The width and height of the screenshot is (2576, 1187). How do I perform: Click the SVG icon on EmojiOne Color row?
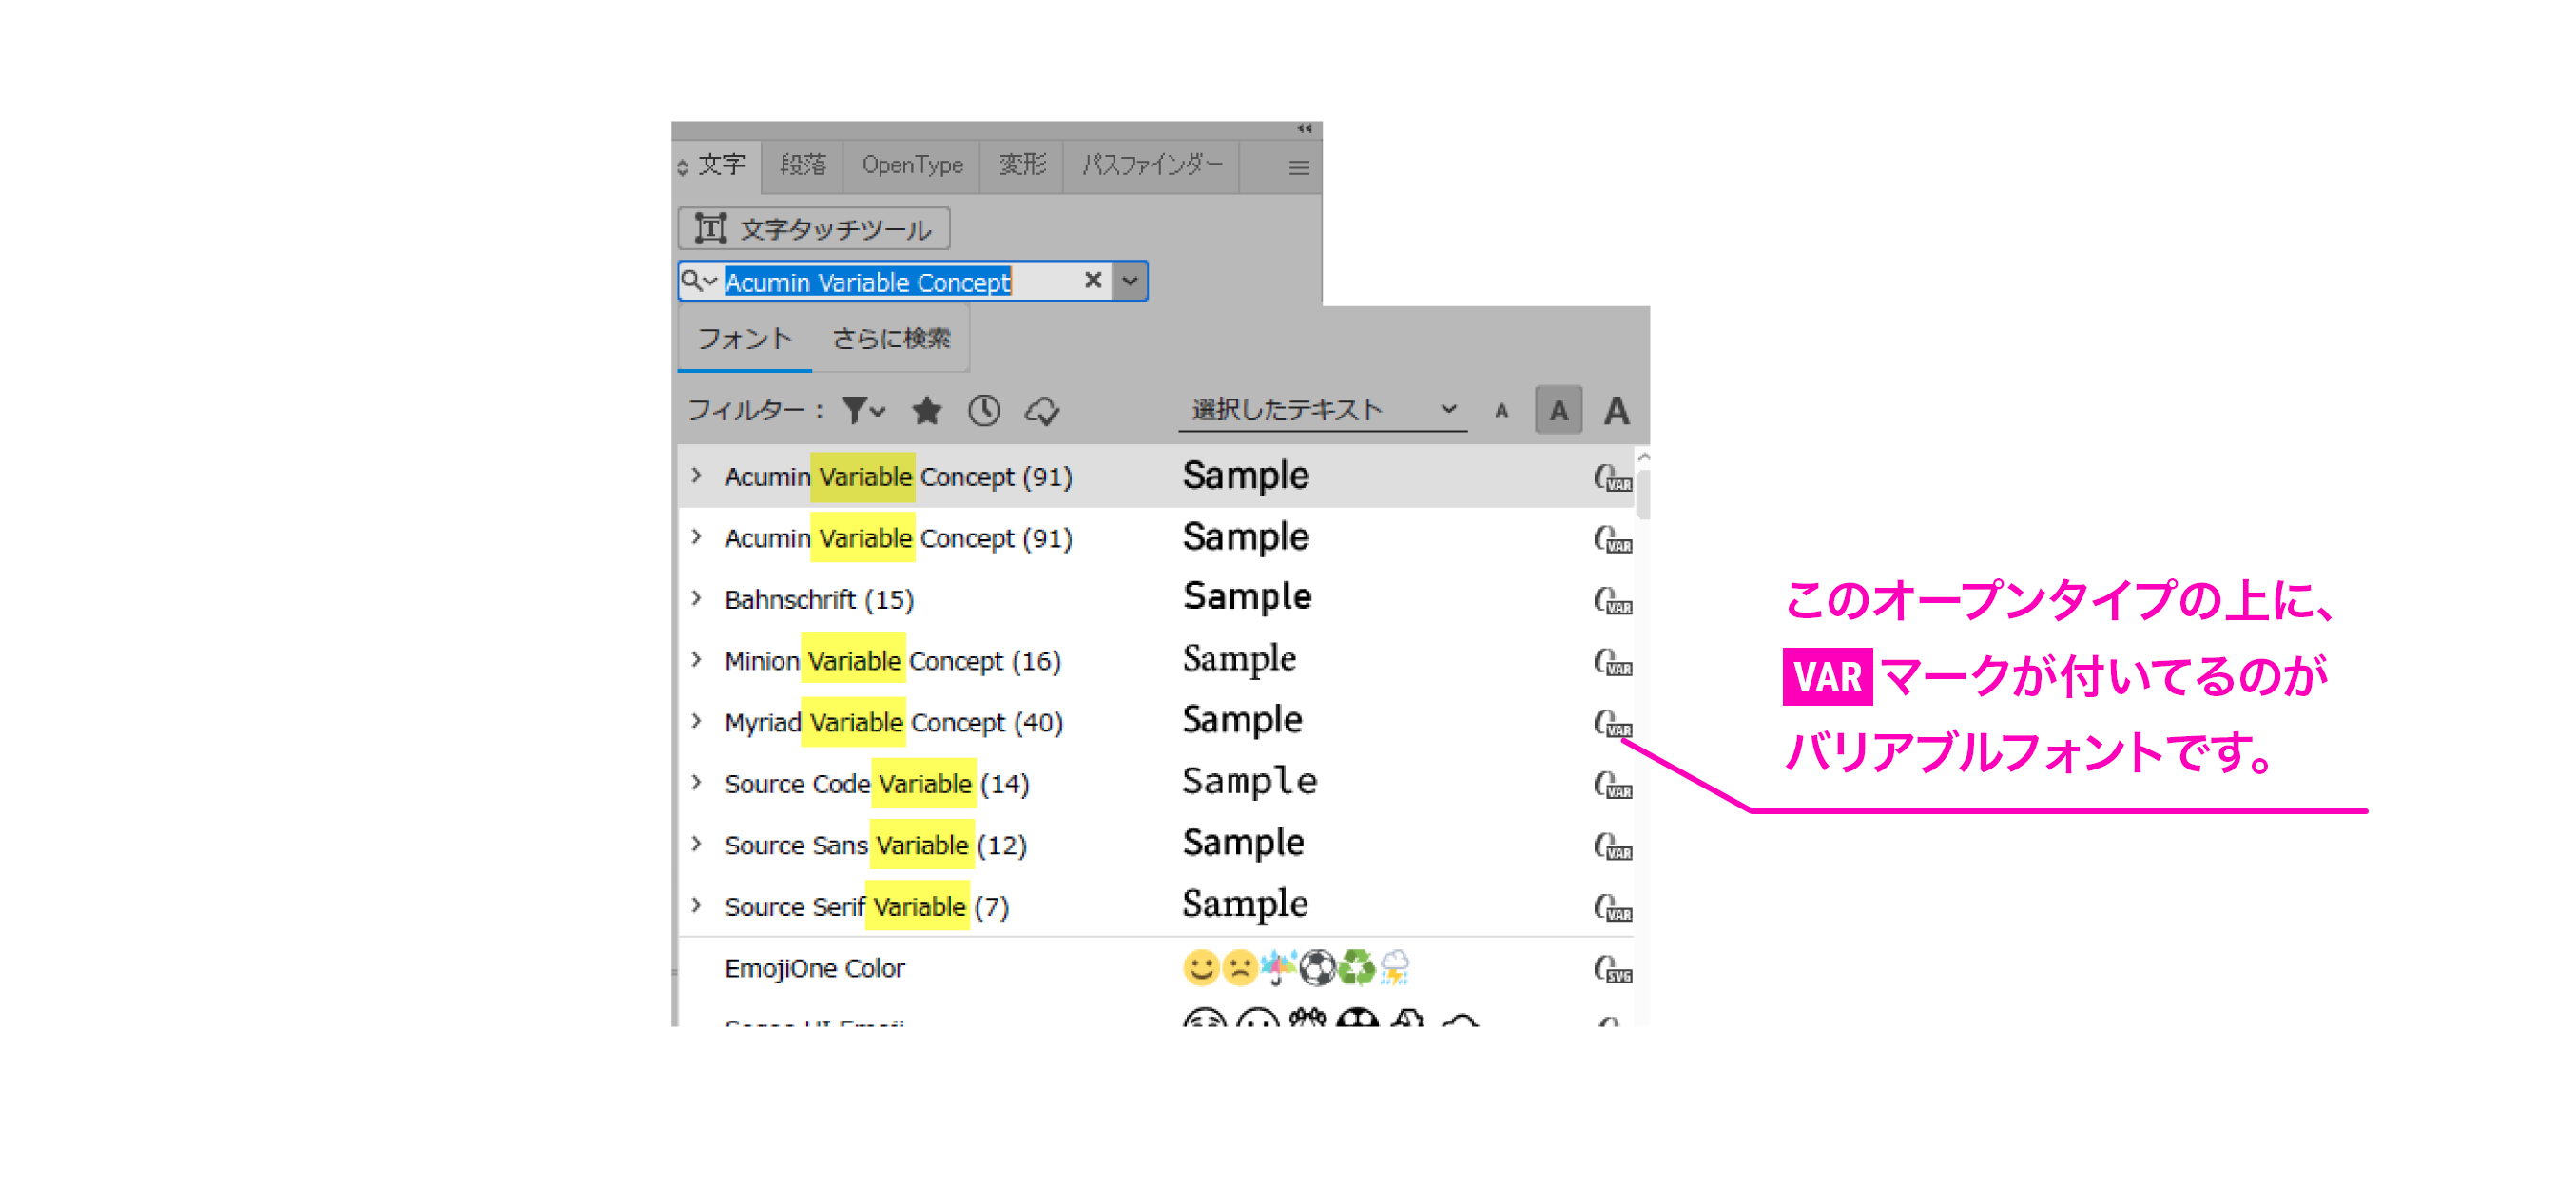(1612, 968)
